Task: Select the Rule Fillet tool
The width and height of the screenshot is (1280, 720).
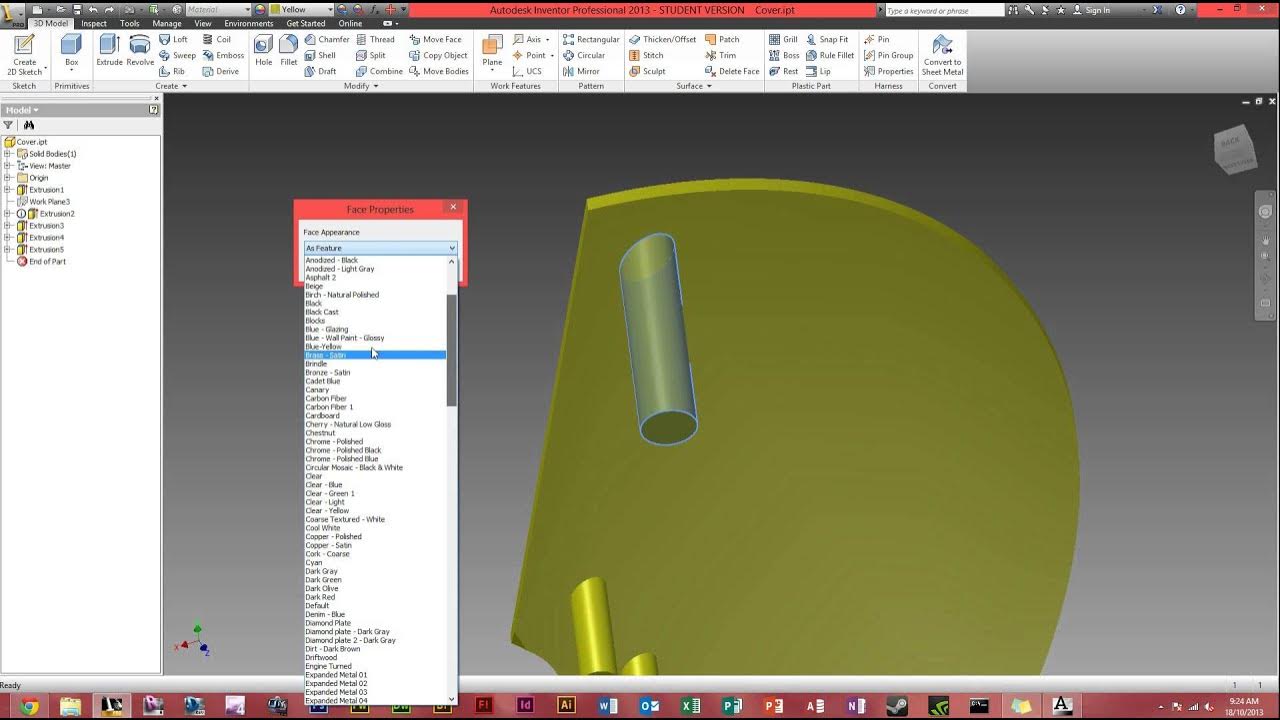Action: pyautogui.click(x=829, y=55)
